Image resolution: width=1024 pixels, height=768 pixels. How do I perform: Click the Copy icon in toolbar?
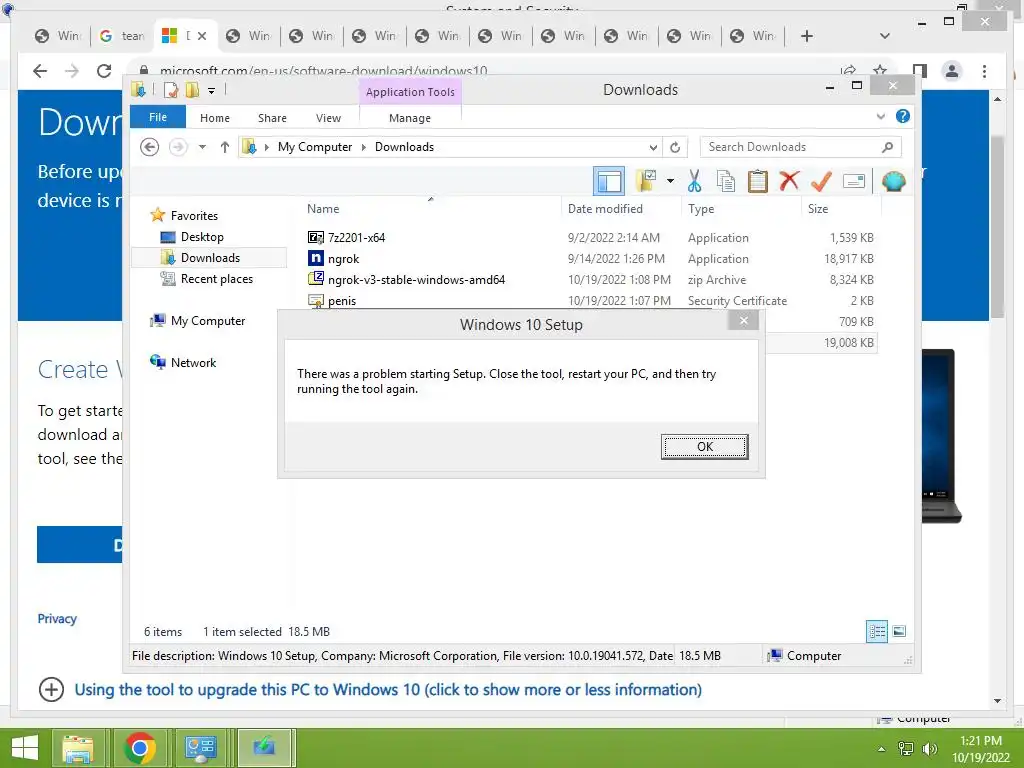(726, 181)
